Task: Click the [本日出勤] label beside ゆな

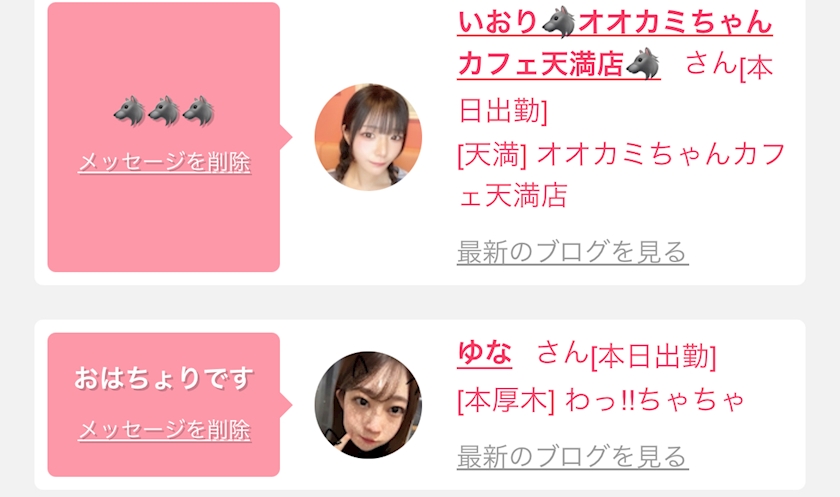Action: click(x=653, y=357)
